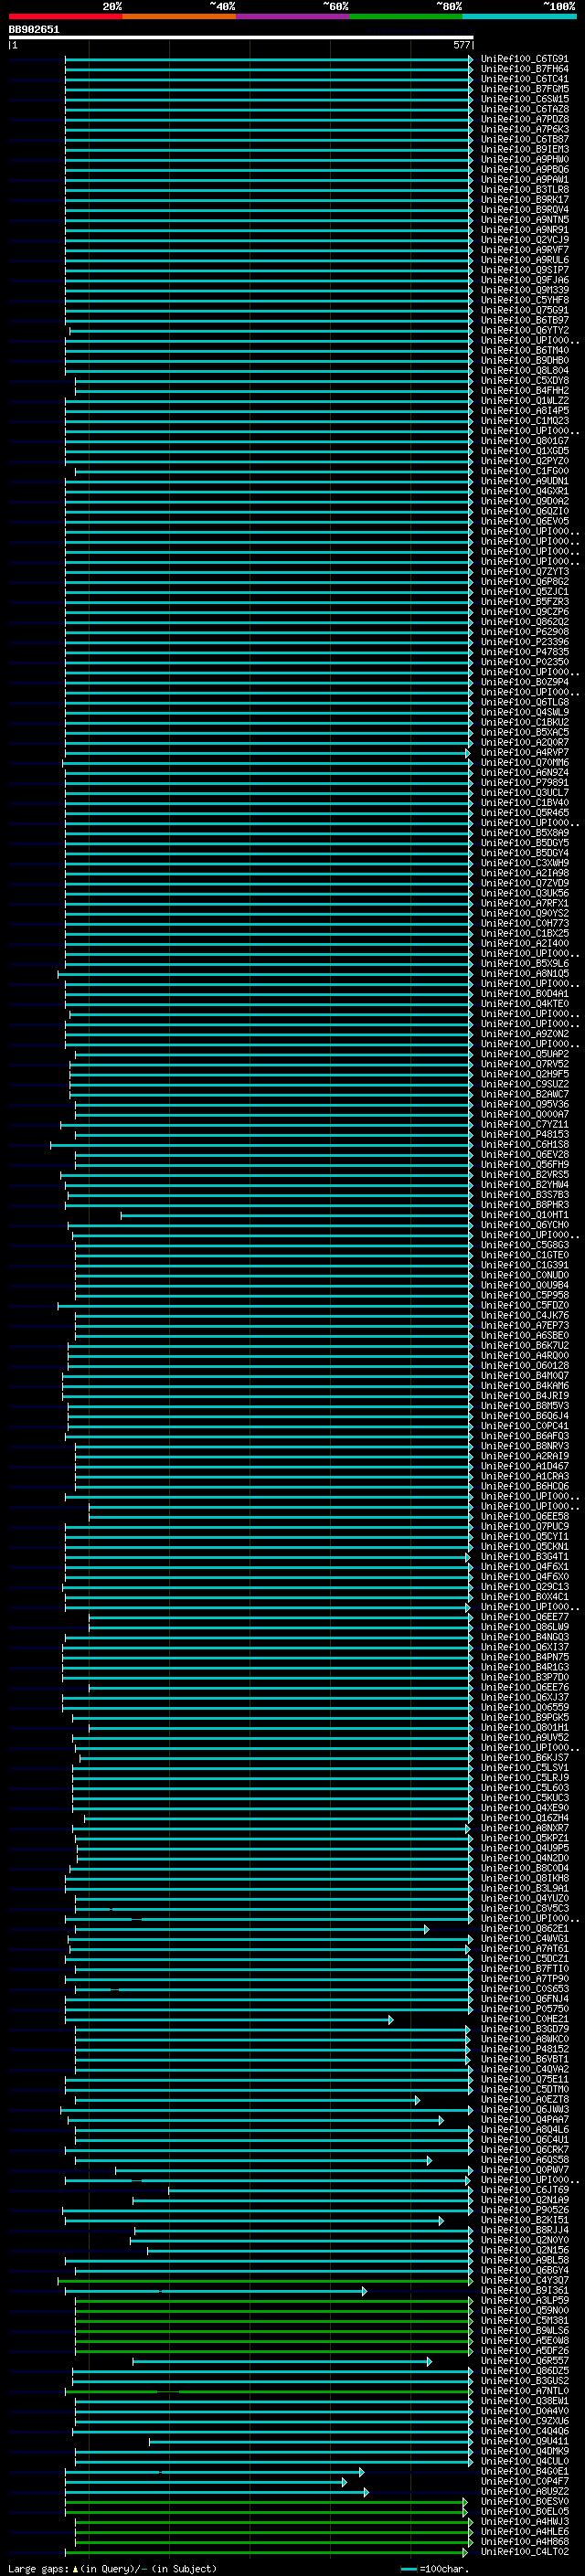Select hit label UniRef100_Q6EE58

[x=525, y=1518]
